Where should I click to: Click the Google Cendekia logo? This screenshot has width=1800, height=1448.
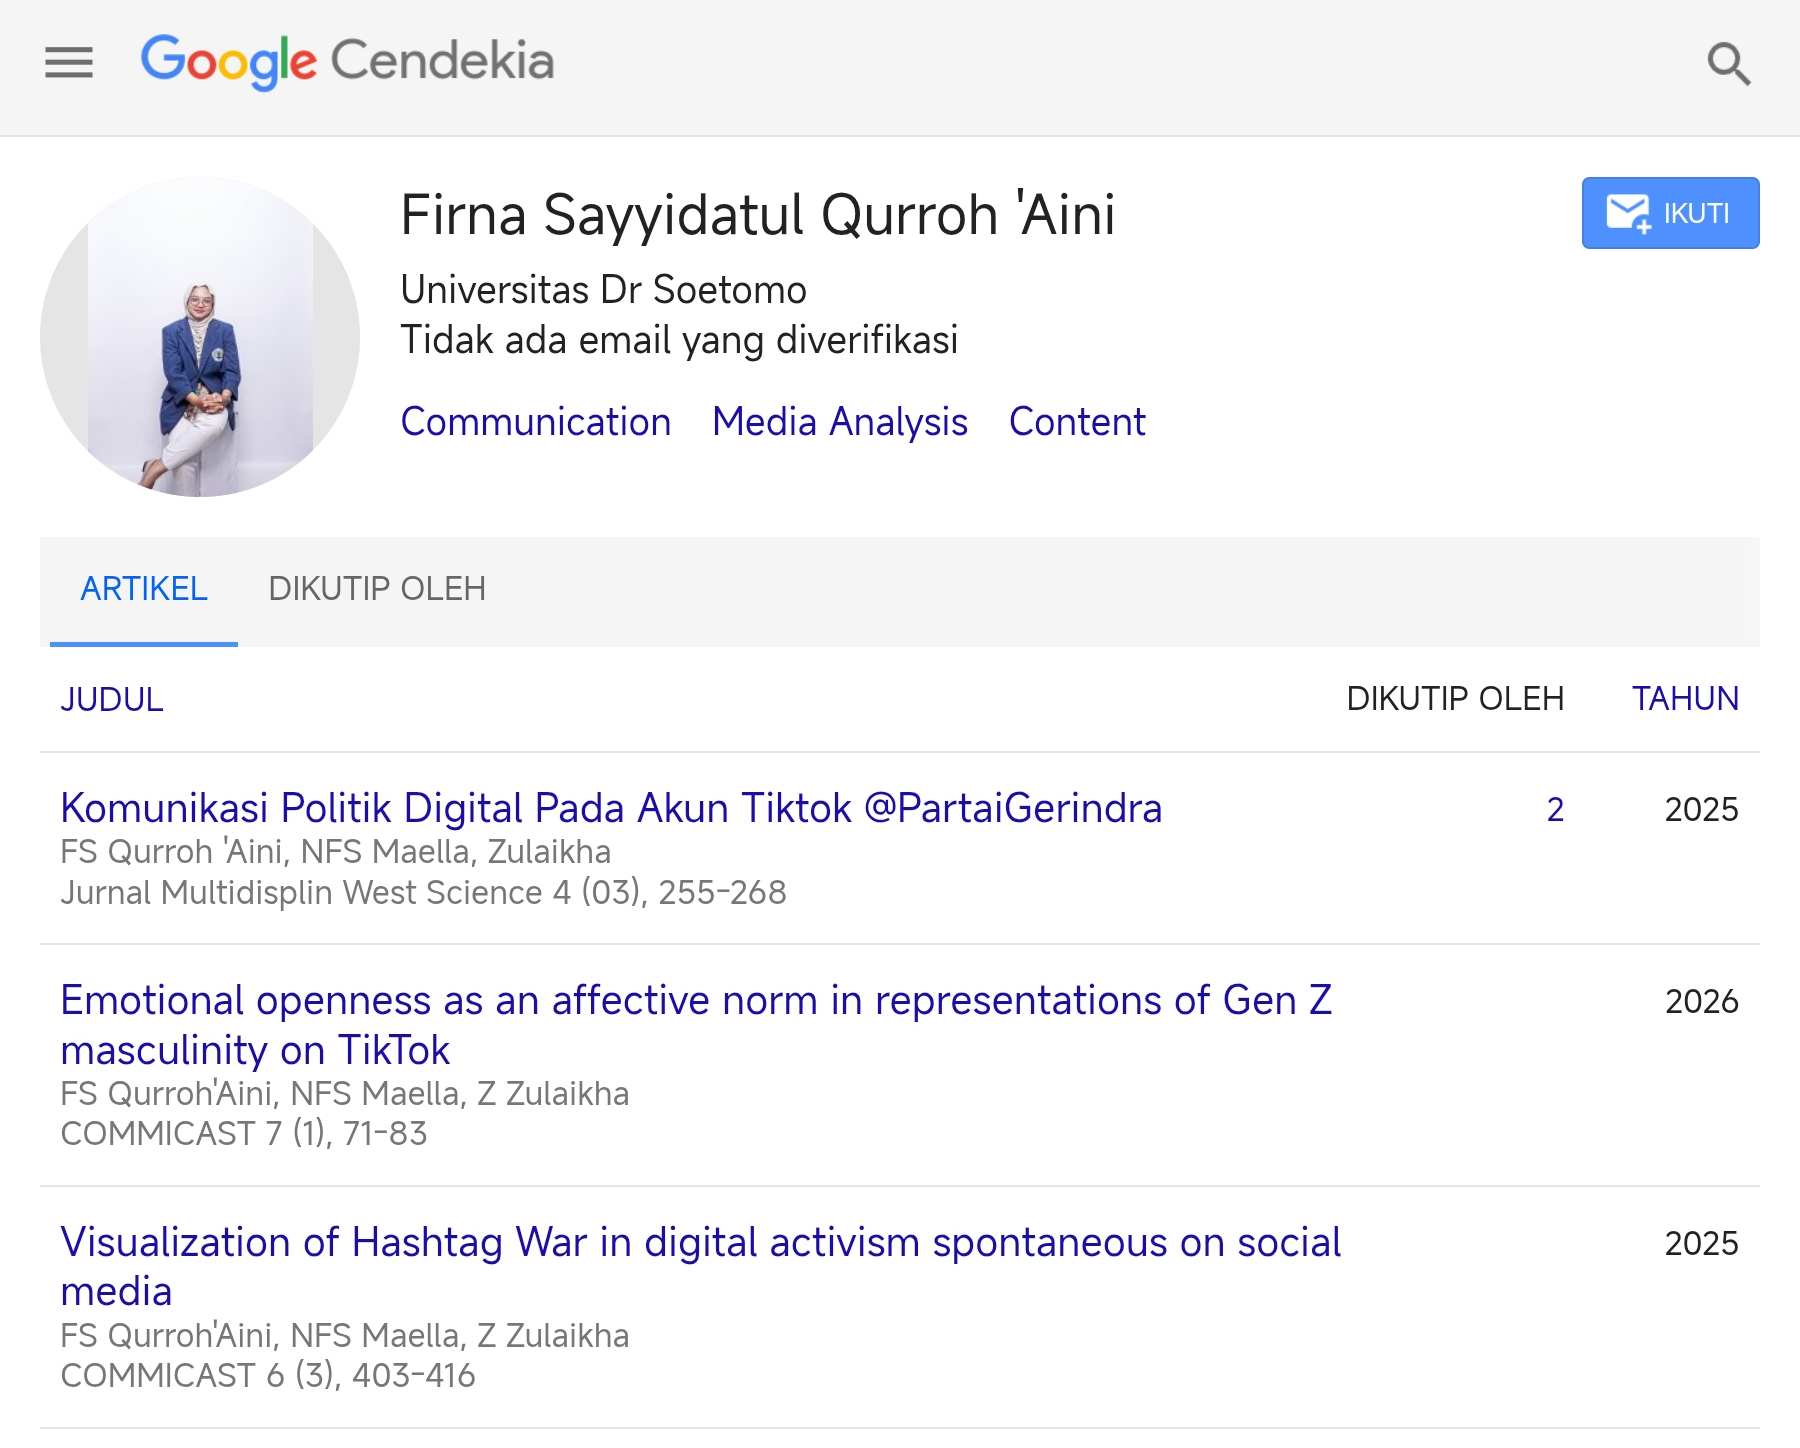(347, 62)
